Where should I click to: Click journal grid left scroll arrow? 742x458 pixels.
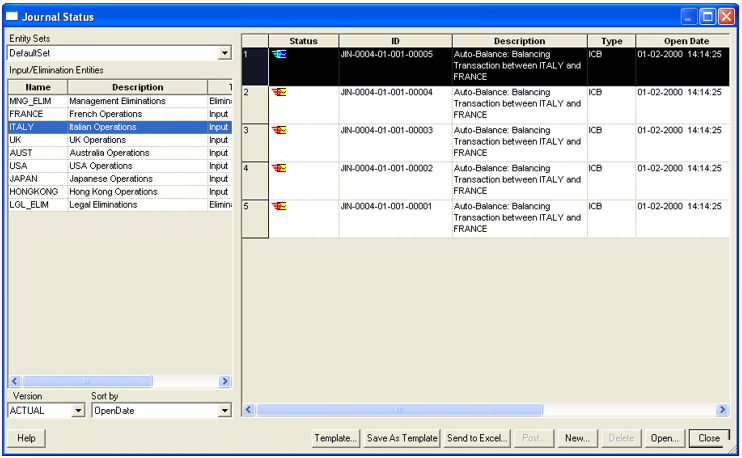tap(248, 410)
